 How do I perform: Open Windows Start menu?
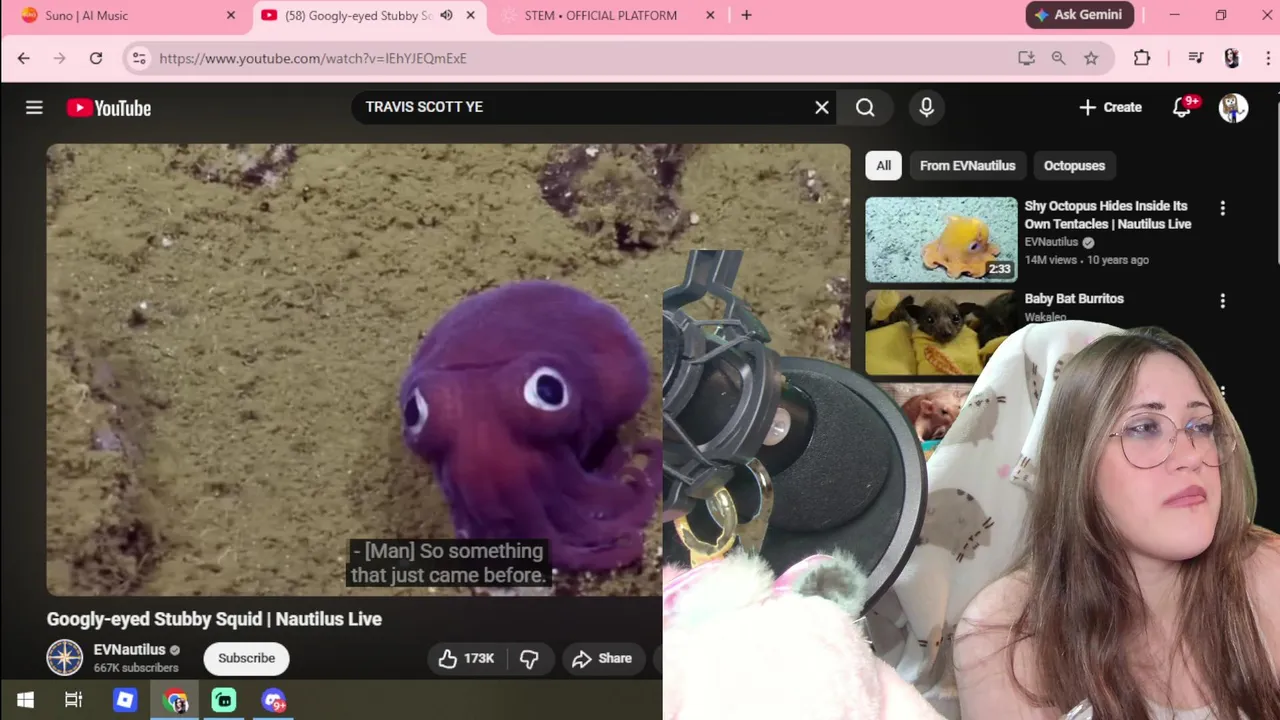(x=25, y=700)
